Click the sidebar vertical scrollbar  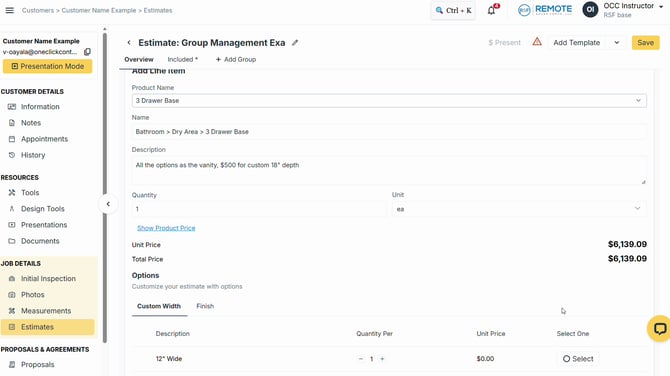click(105, 187)
